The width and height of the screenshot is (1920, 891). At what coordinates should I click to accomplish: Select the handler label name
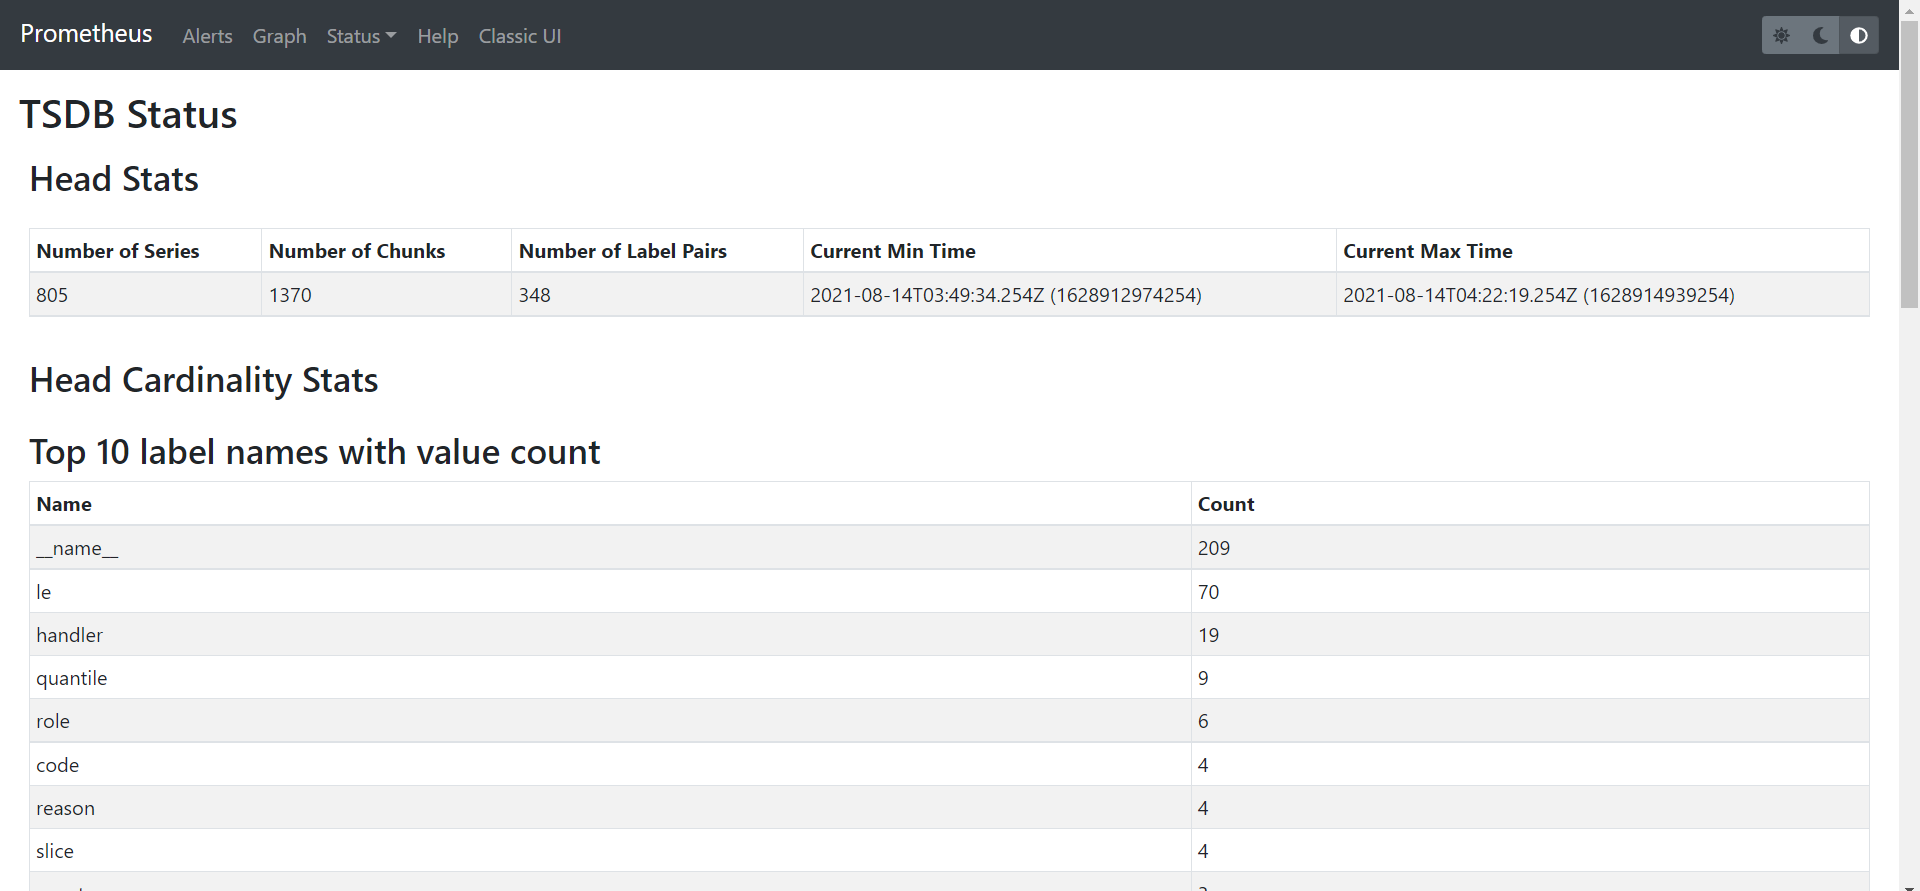click(70, 635)
